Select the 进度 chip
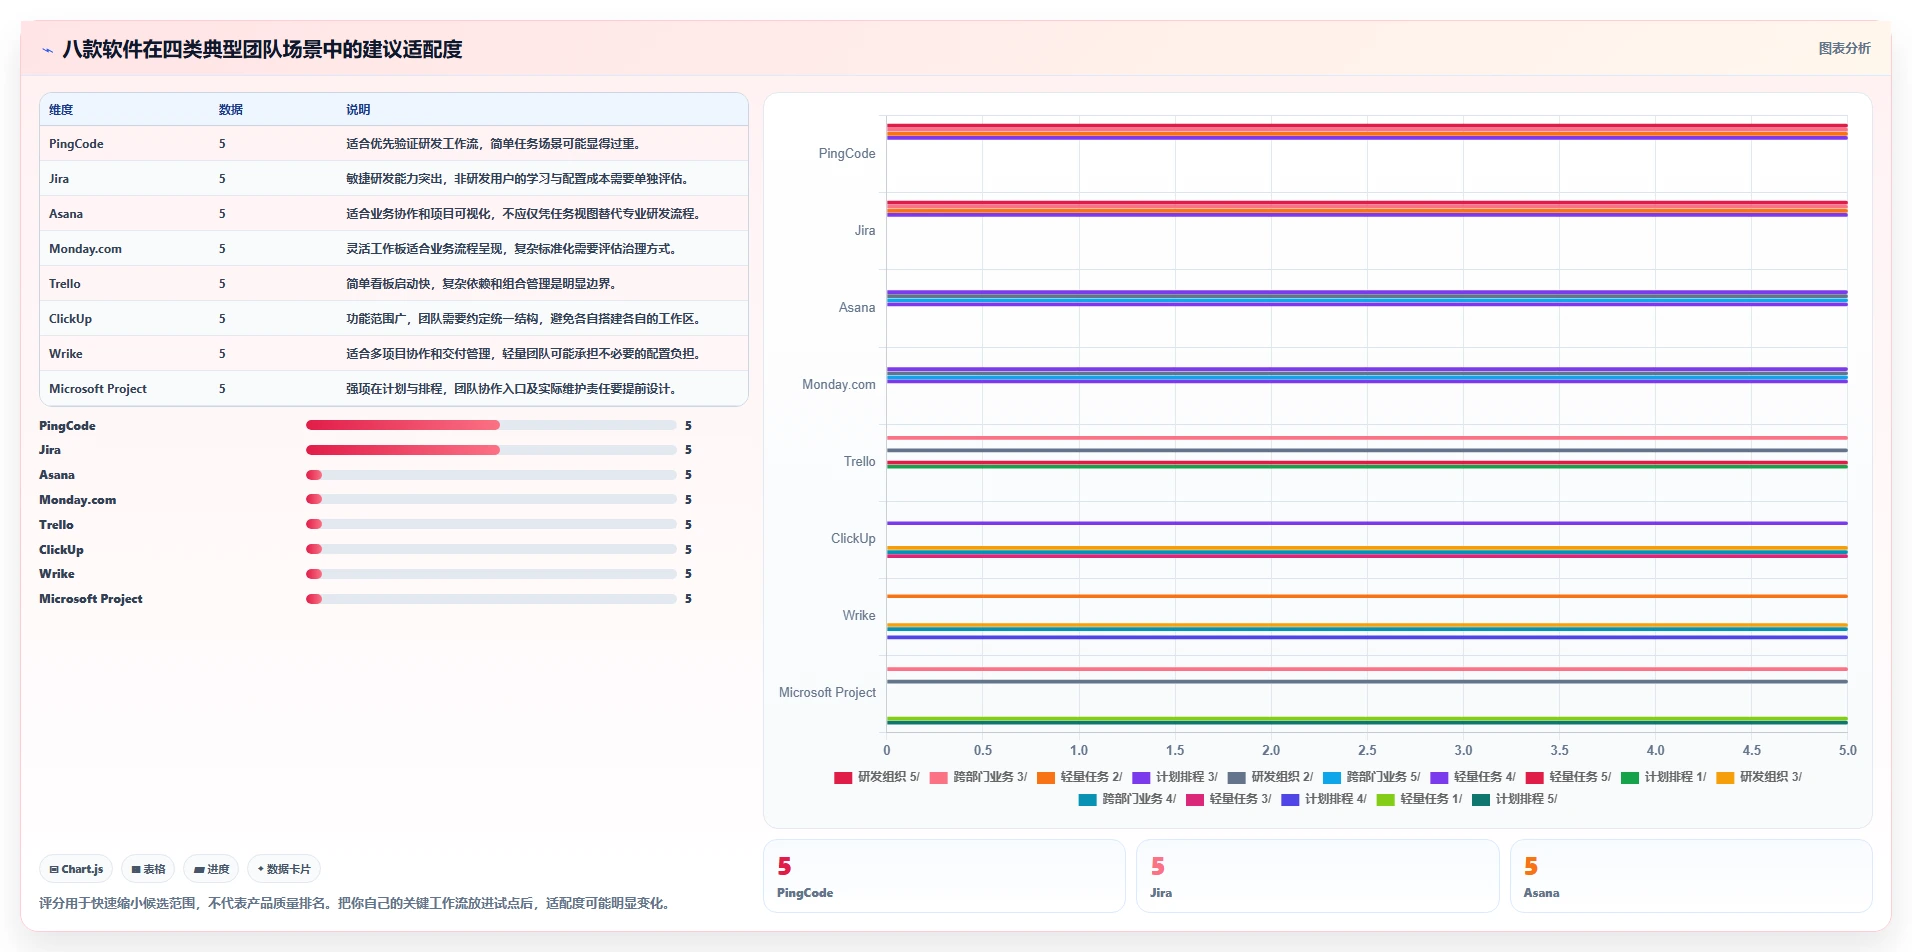Screen dimensions: 1912x952 tap(211, 869)
